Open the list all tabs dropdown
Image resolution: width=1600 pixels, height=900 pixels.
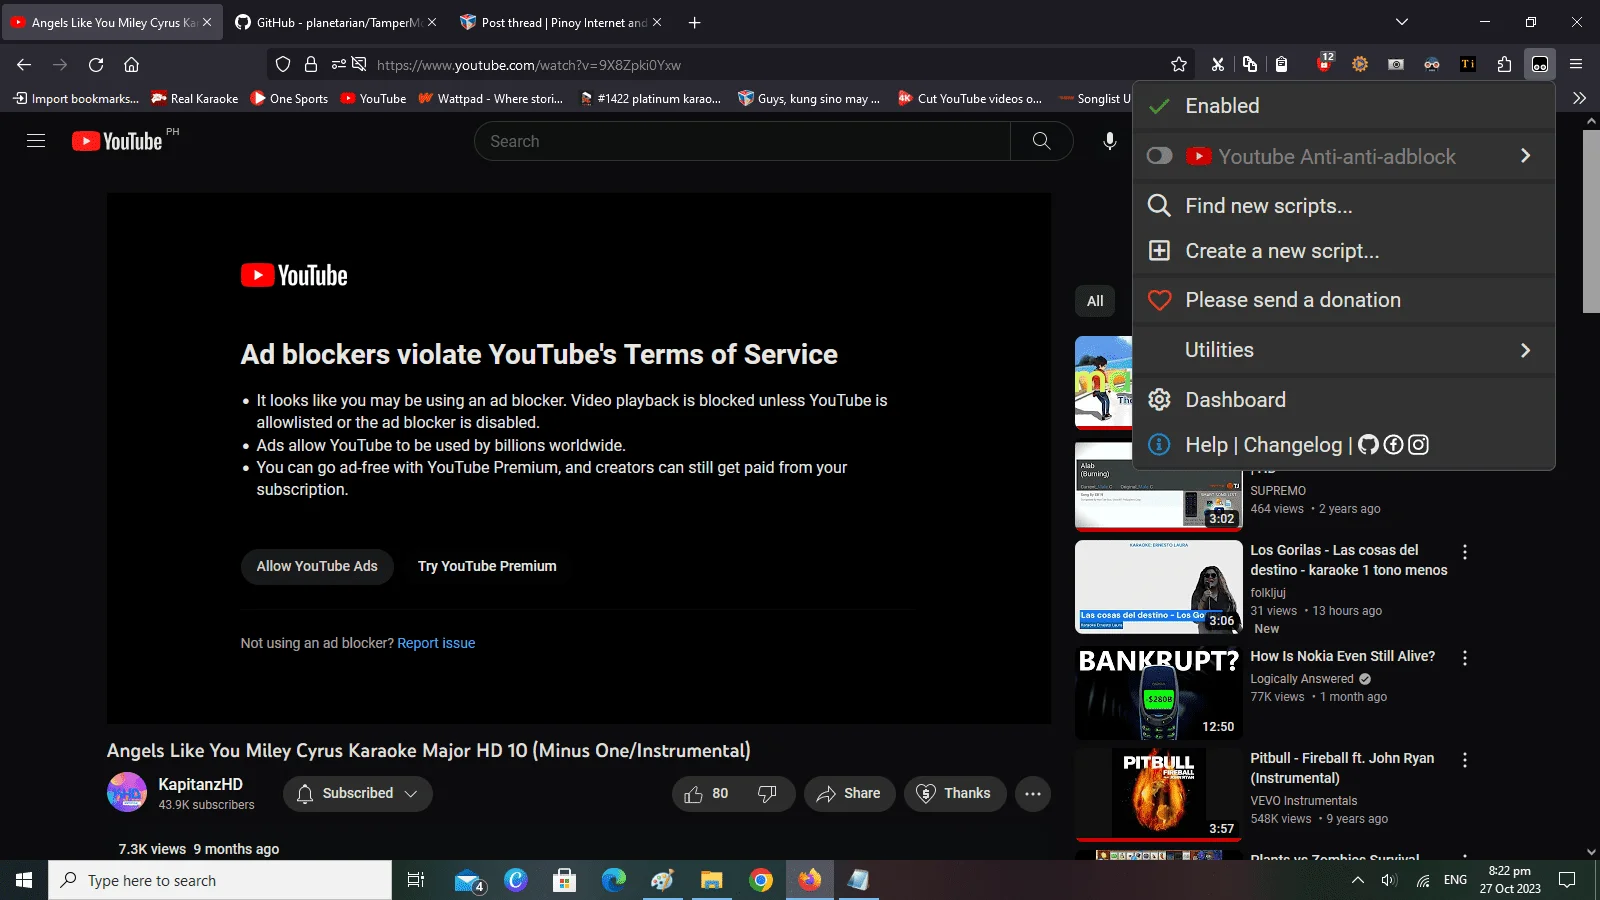pos(1402,22)
